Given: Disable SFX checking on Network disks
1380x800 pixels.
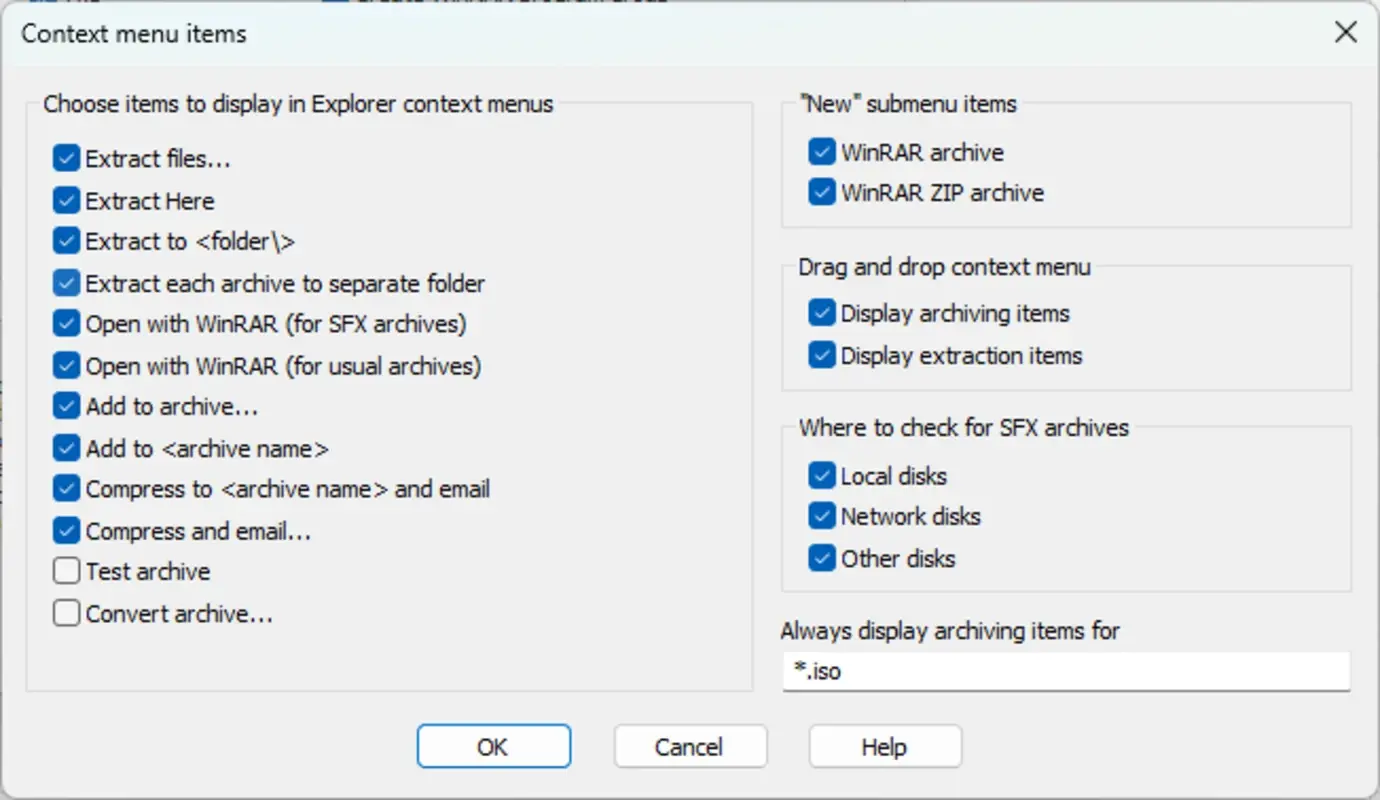Looking at the screenshot, I should pos(820,516).
